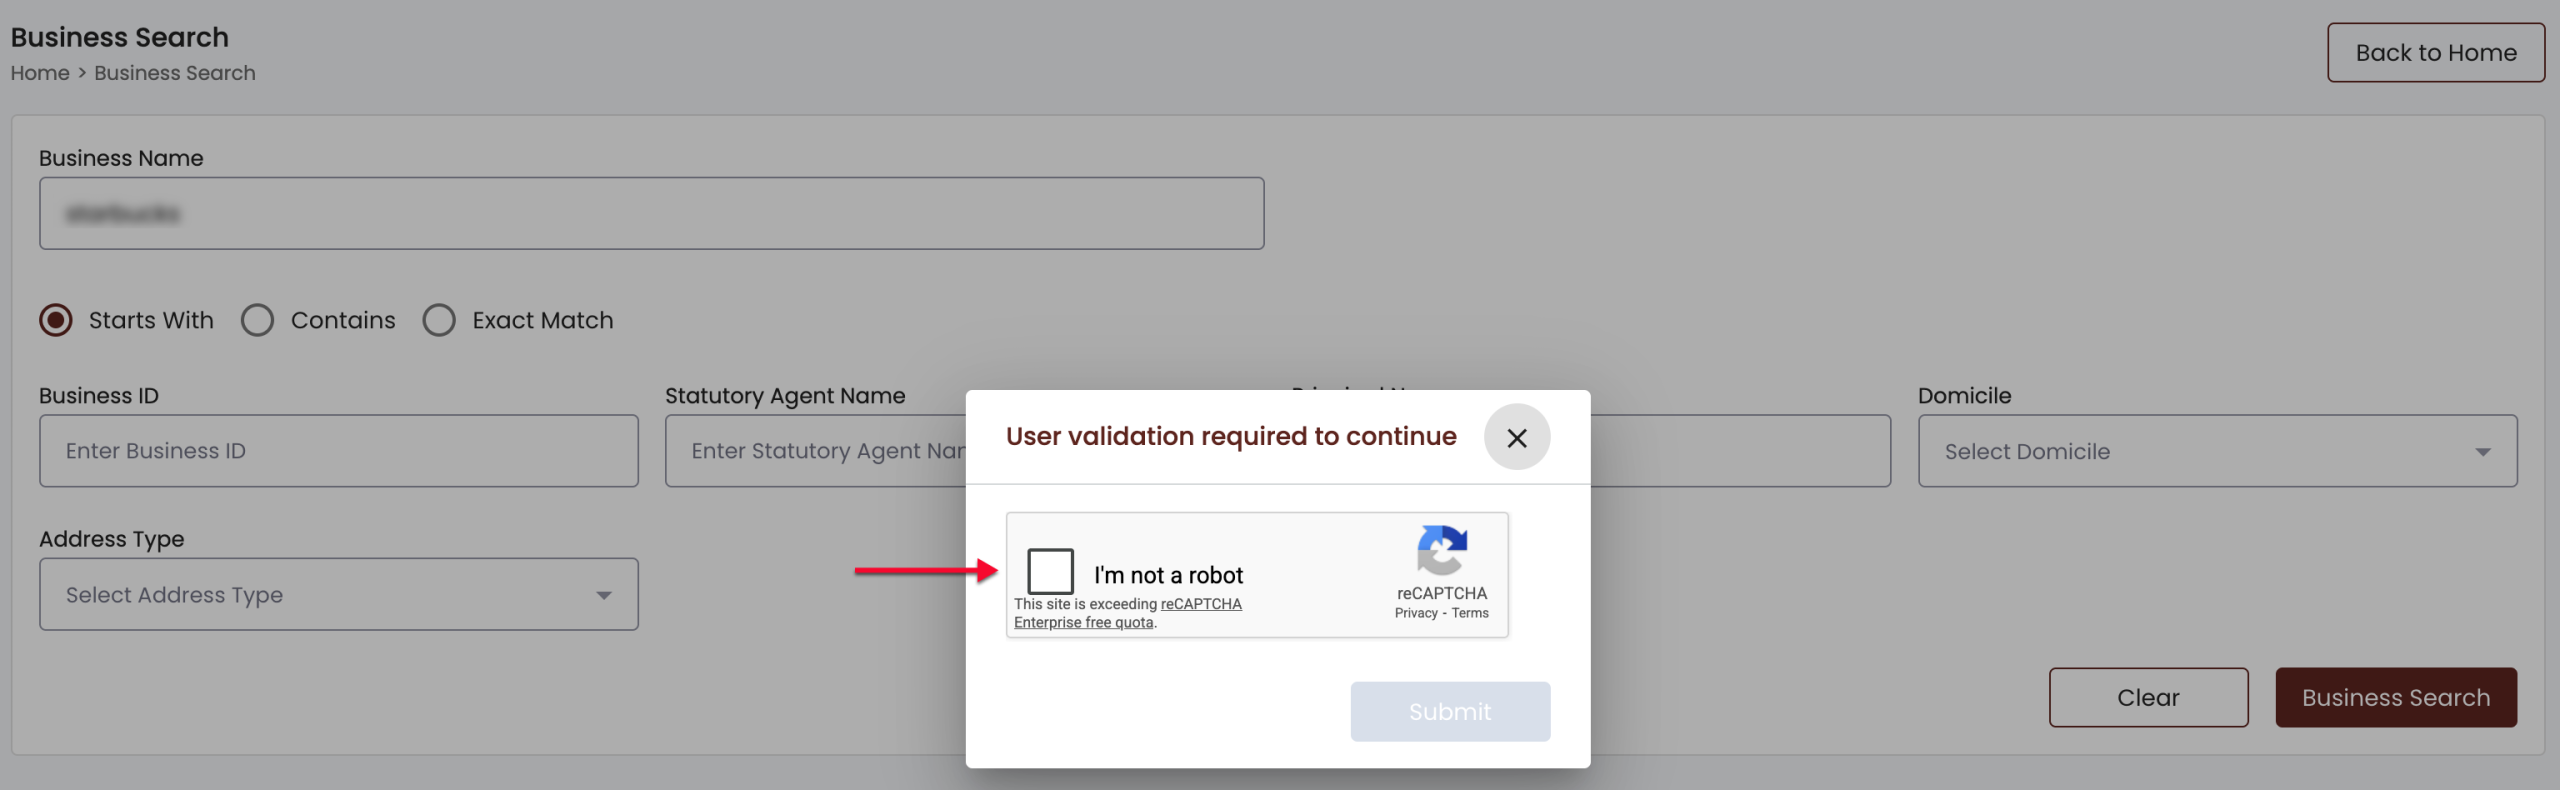Screen dimensions: 2560x790
Task: Click the Domicile dropdown arrow
Action: click(2482, 452)
